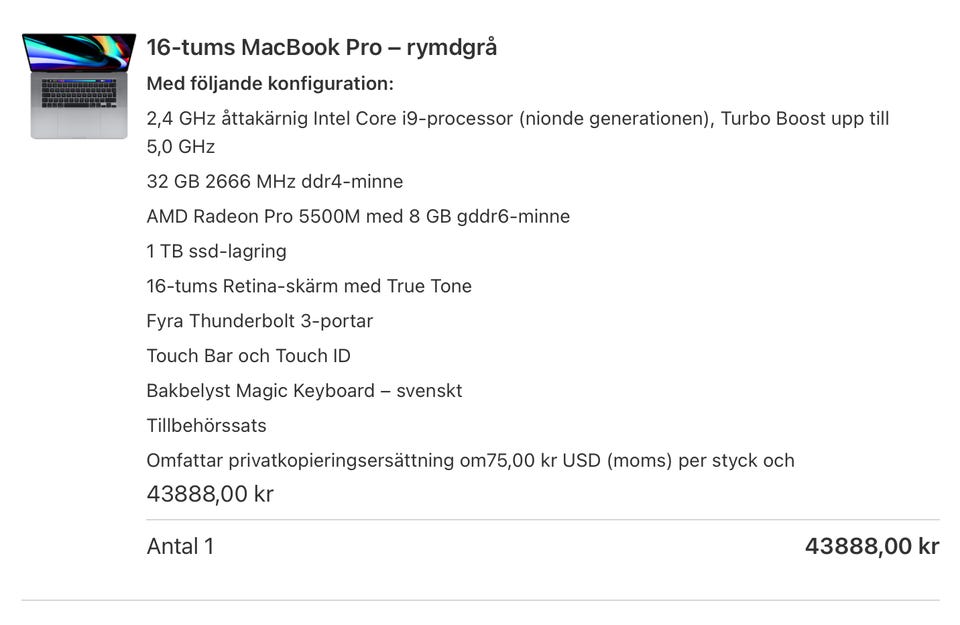Select the Retina-skärm med True Tone line
The height and width of the screenshot is (625, 960).
point(308,286)
